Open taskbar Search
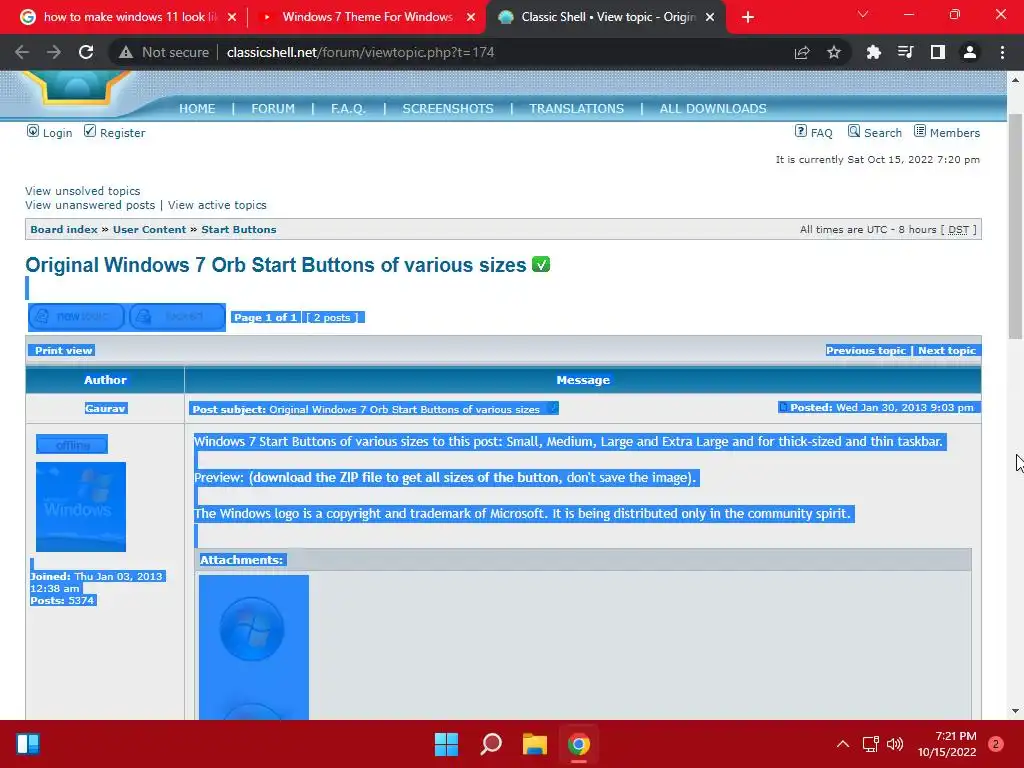The height and width of the screenshot is (768, 1024). (491, 744)
